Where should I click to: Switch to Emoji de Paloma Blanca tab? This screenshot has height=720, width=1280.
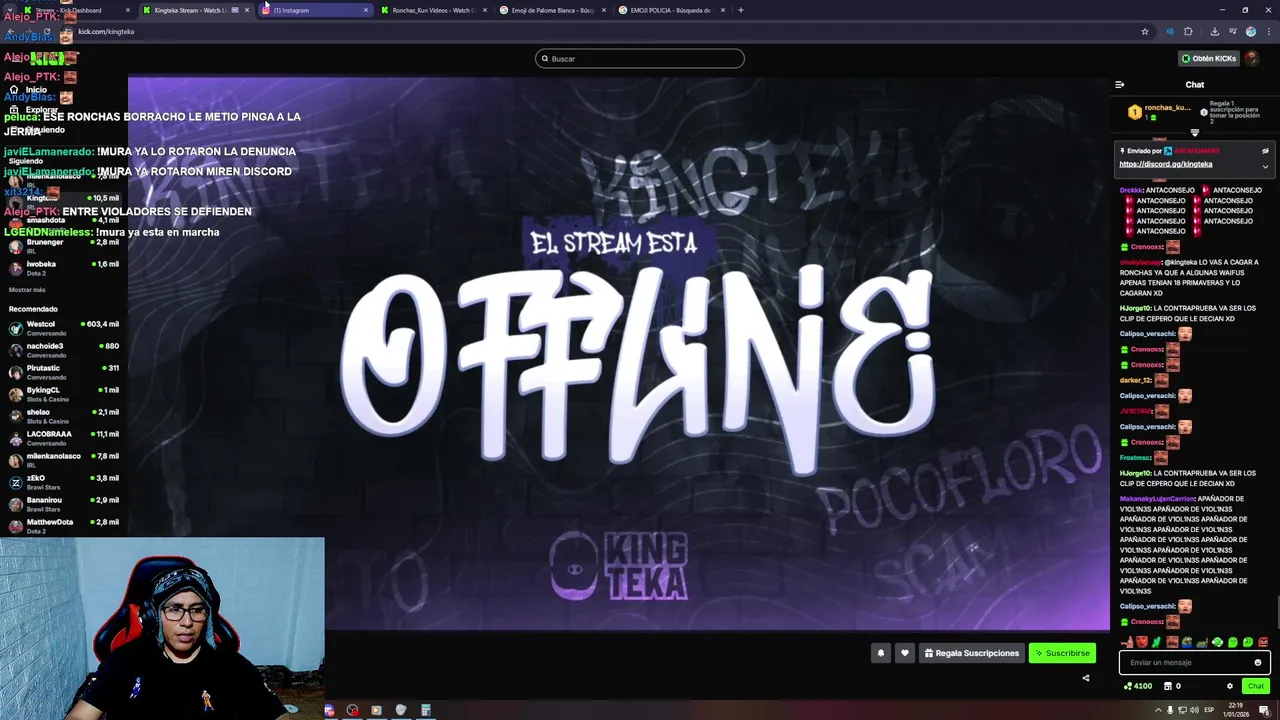[552, 10]
